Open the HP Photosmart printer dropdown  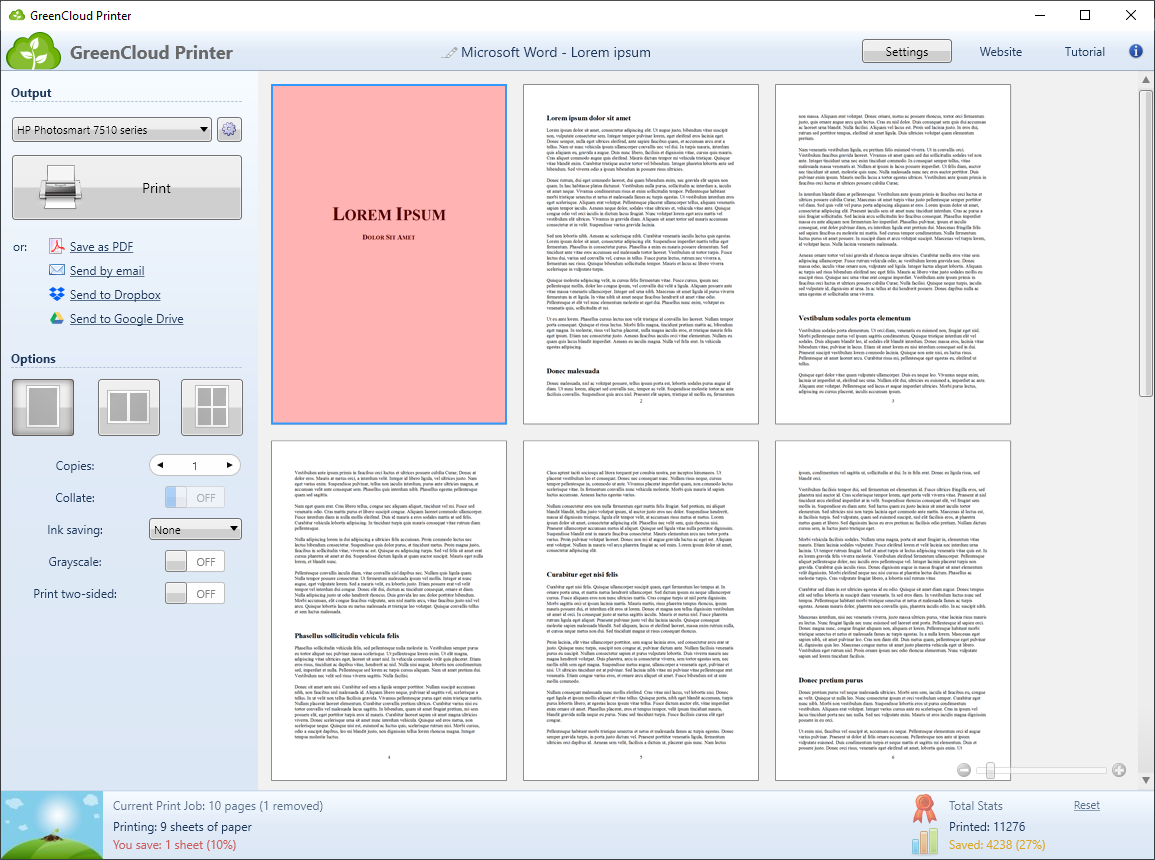[x=112, y=130]
